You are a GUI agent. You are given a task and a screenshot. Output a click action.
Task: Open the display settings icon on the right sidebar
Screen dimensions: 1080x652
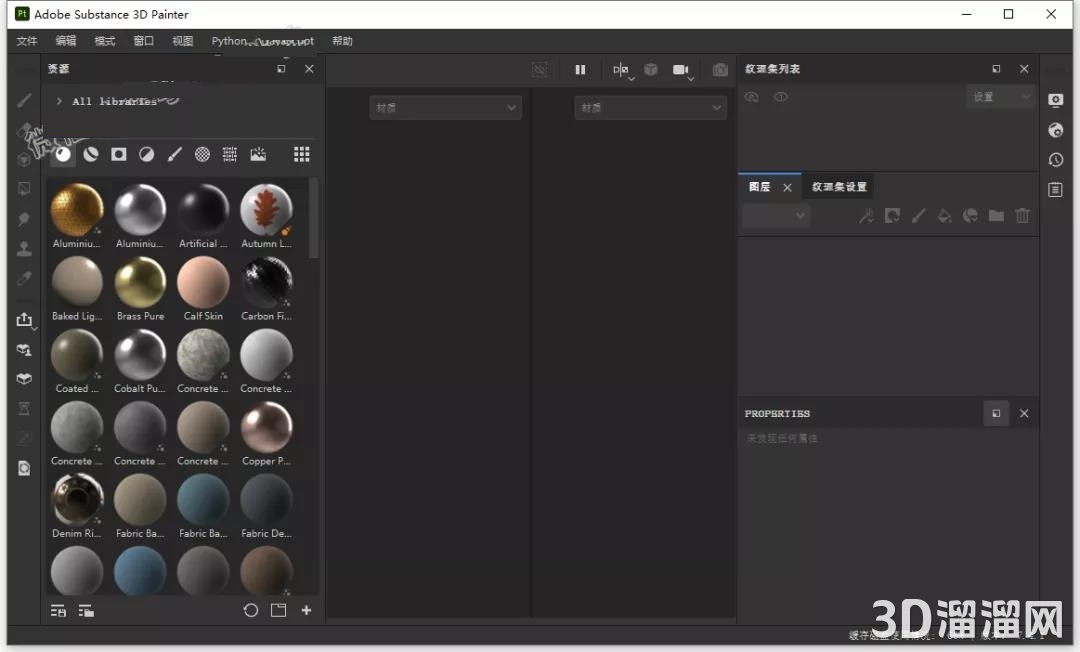1055,100
